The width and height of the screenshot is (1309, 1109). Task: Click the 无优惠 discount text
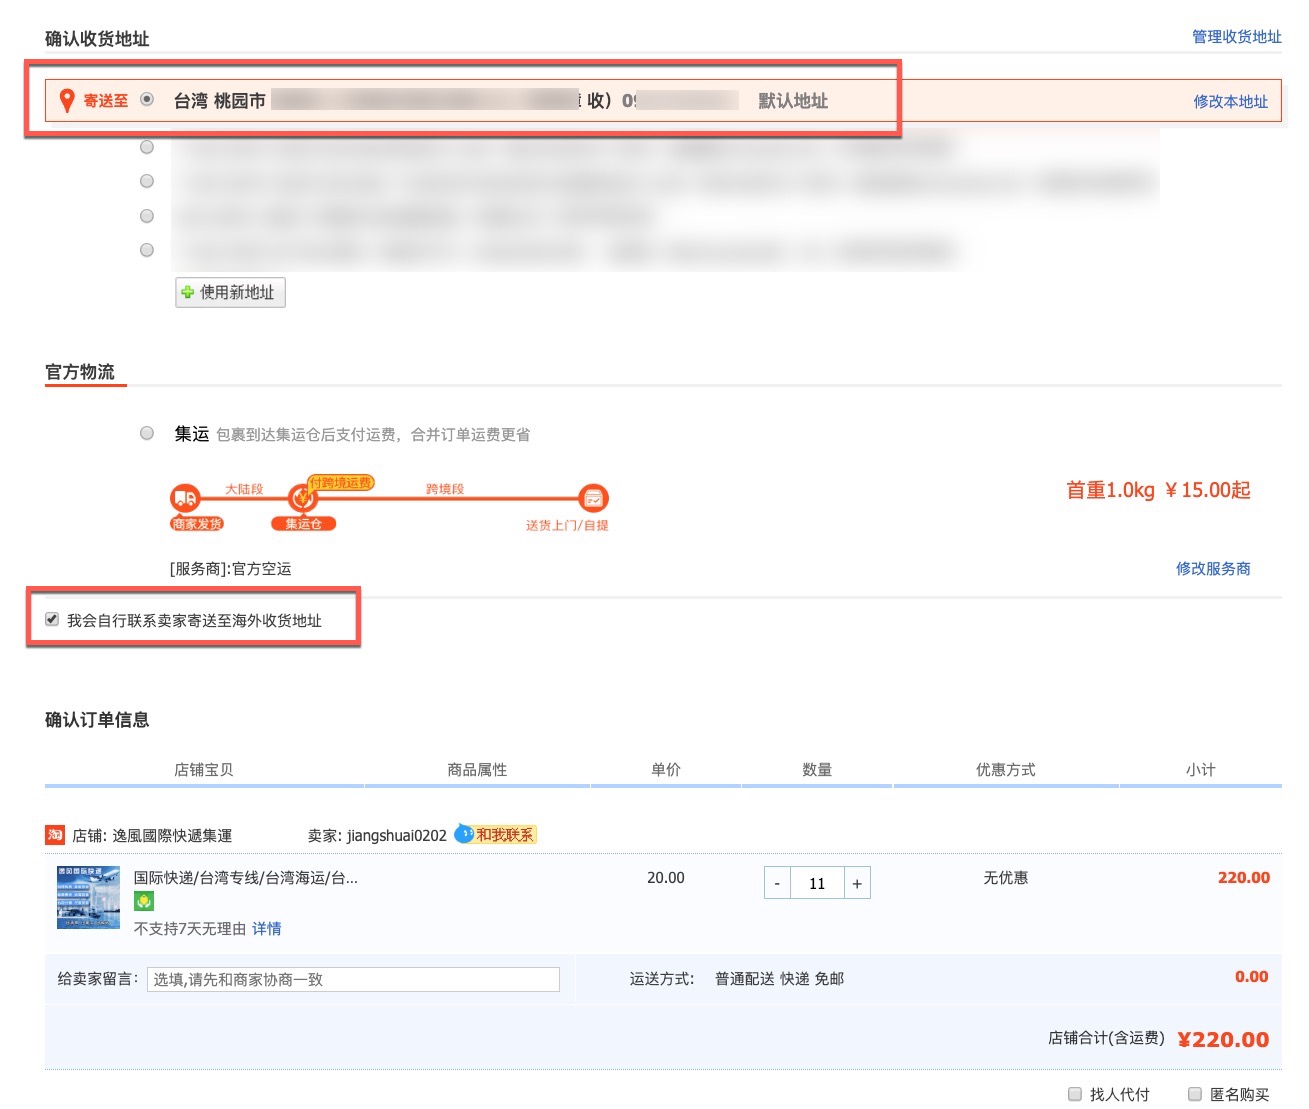point(1006,878)
